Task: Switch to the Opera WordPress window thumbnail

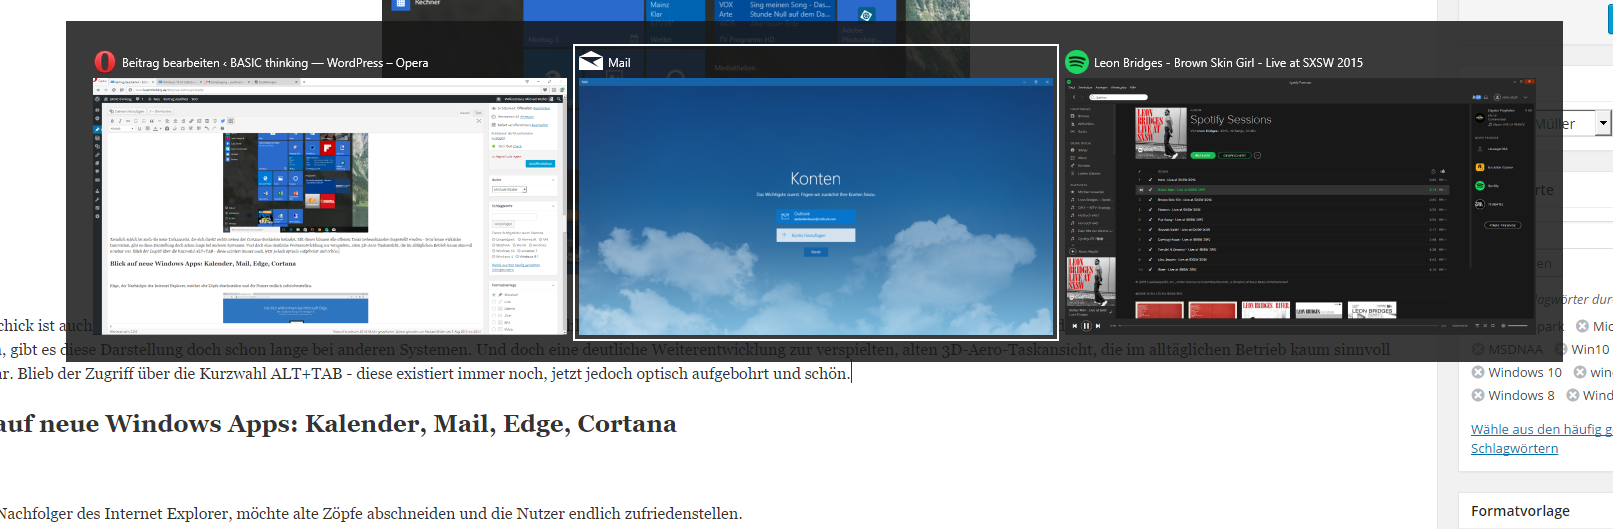Action: [x=330, y=206]
